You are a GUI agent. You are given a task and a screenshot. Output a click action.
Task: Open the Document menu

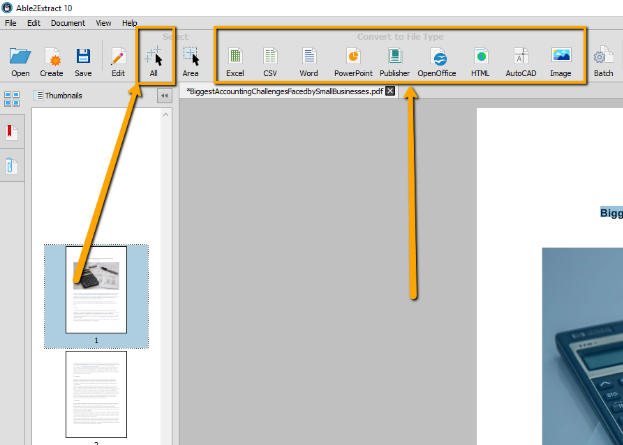point(68,23)
